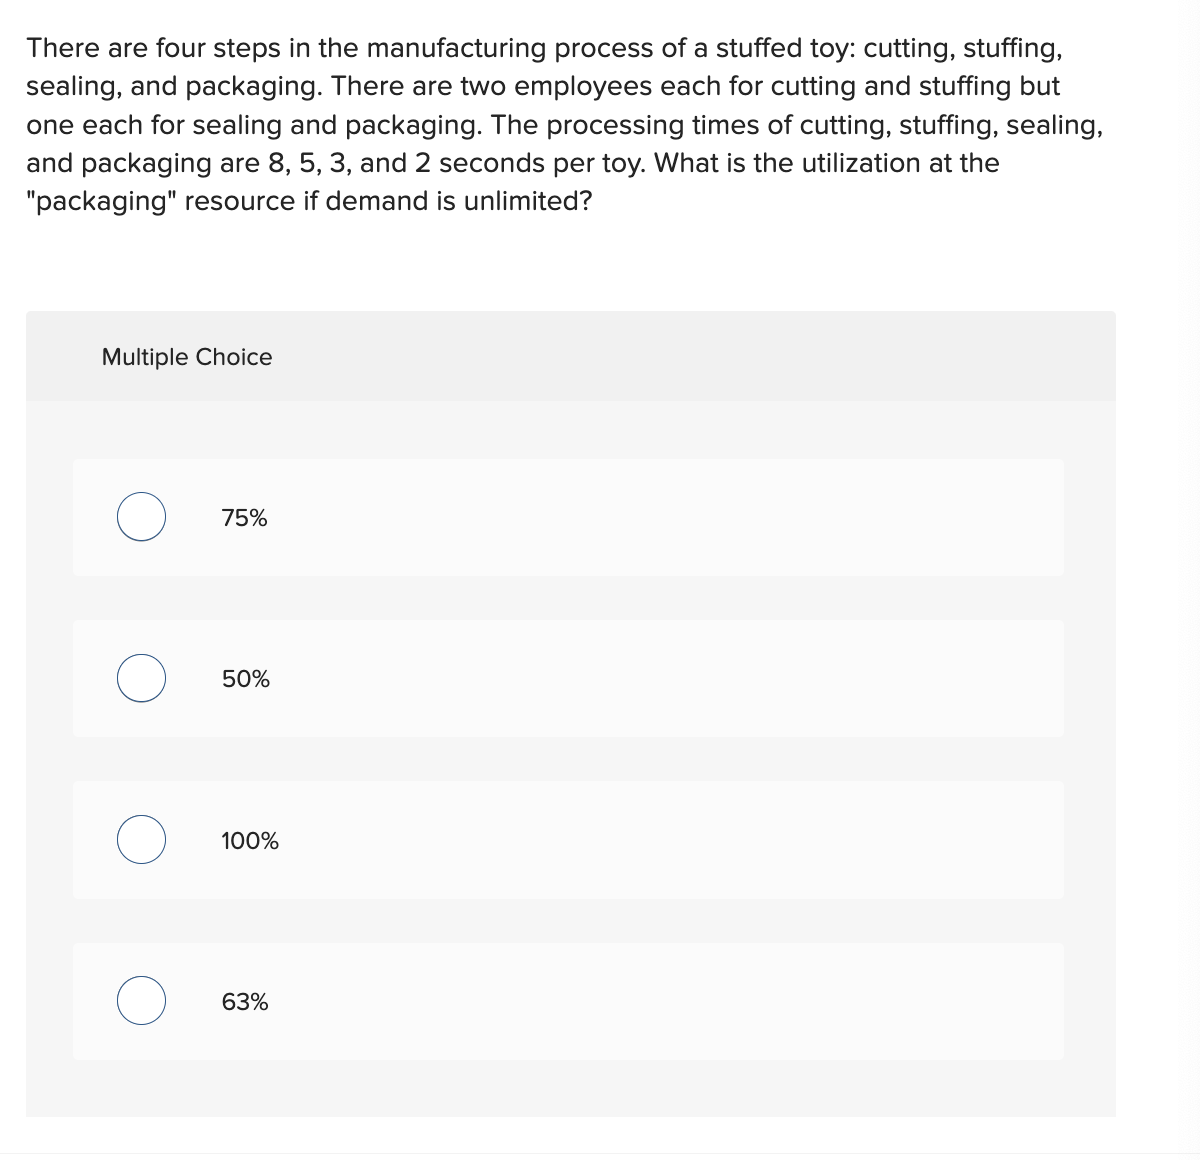
Task: Select the radio button for 75%
Action: pos(141,517)
